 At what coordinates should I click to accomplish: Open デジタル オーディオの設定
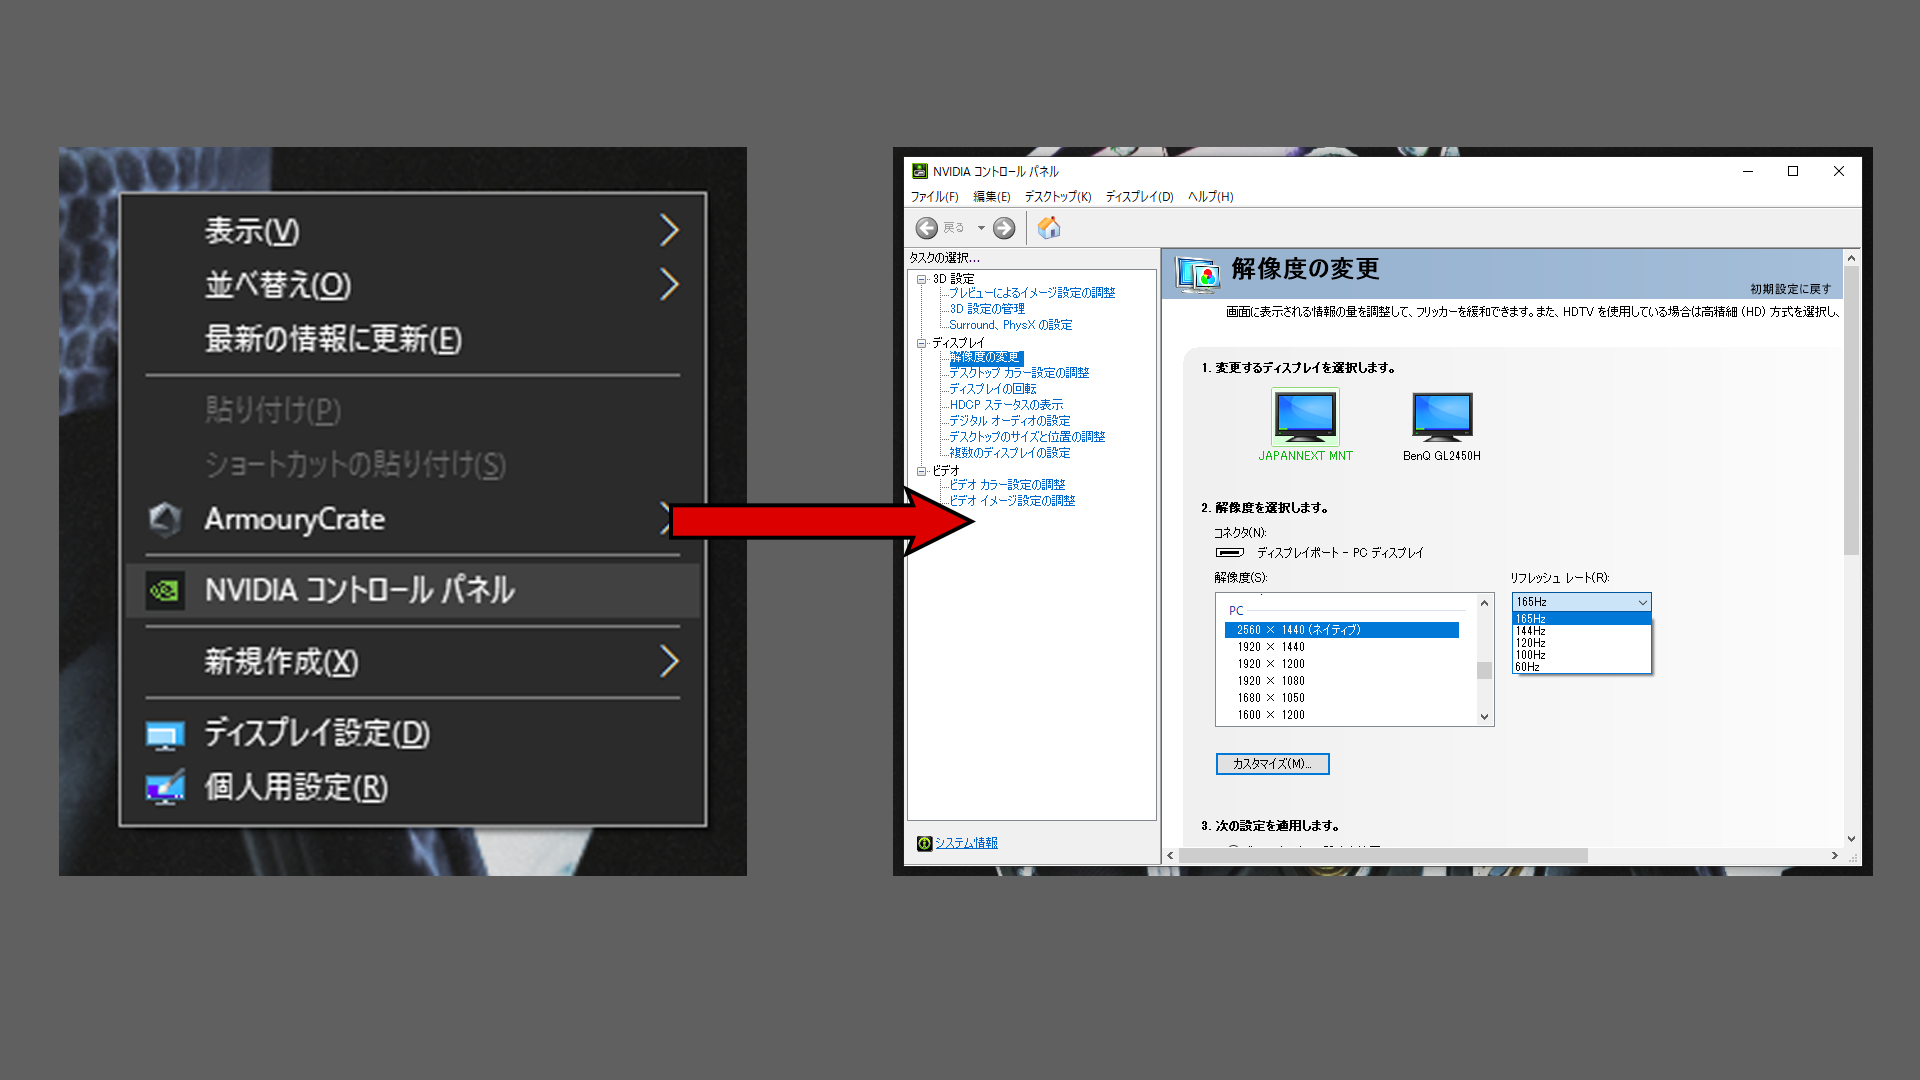[1010, 421]
